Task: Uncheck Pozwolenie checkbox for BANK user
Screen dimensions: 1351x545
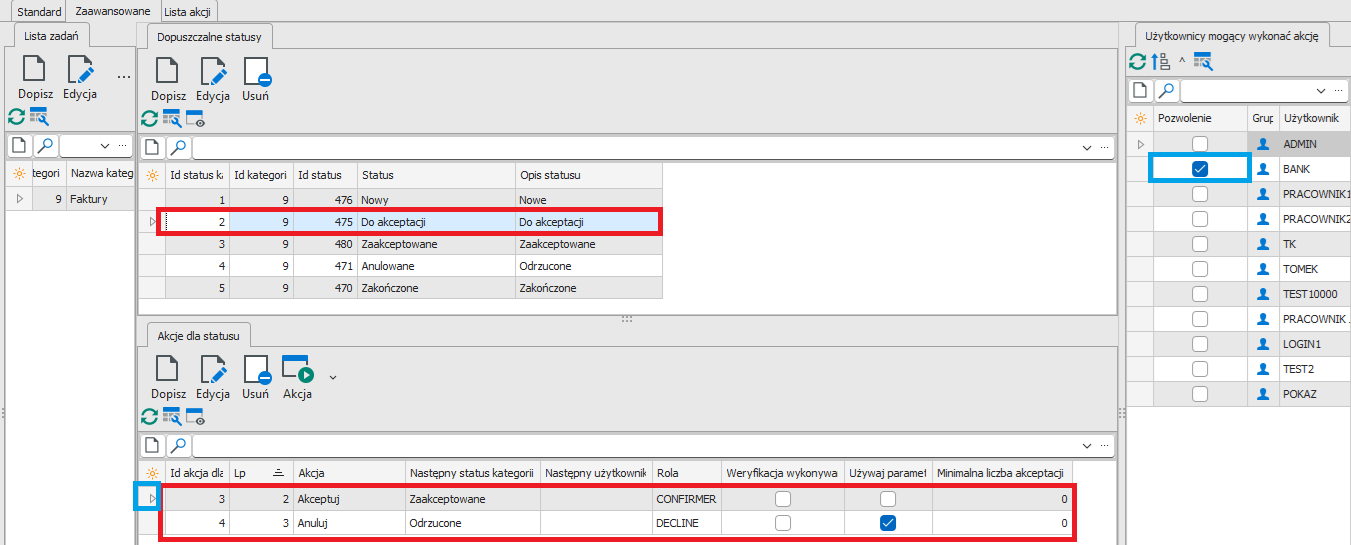Action: (x=1200, y=169)
